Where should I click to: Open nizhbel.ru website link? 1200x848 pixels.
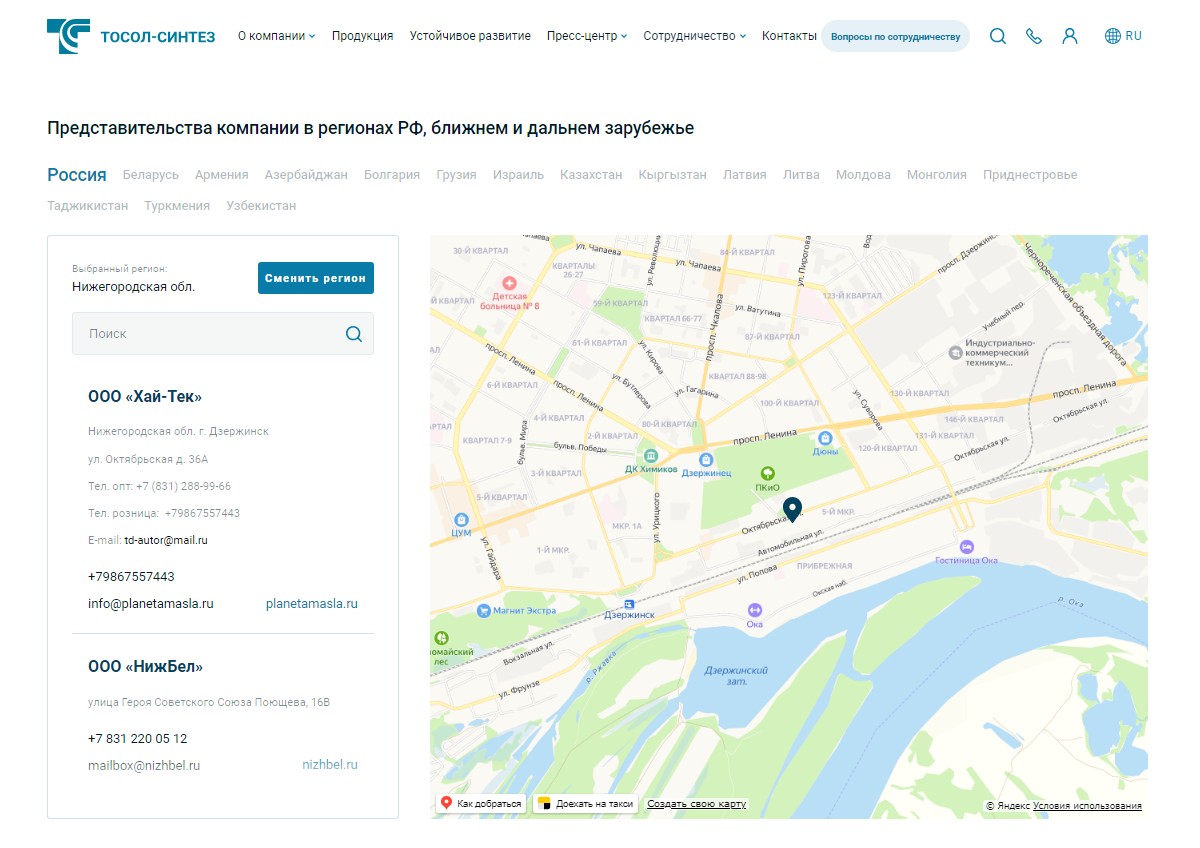pyautogui.click(x=330, y=765)
